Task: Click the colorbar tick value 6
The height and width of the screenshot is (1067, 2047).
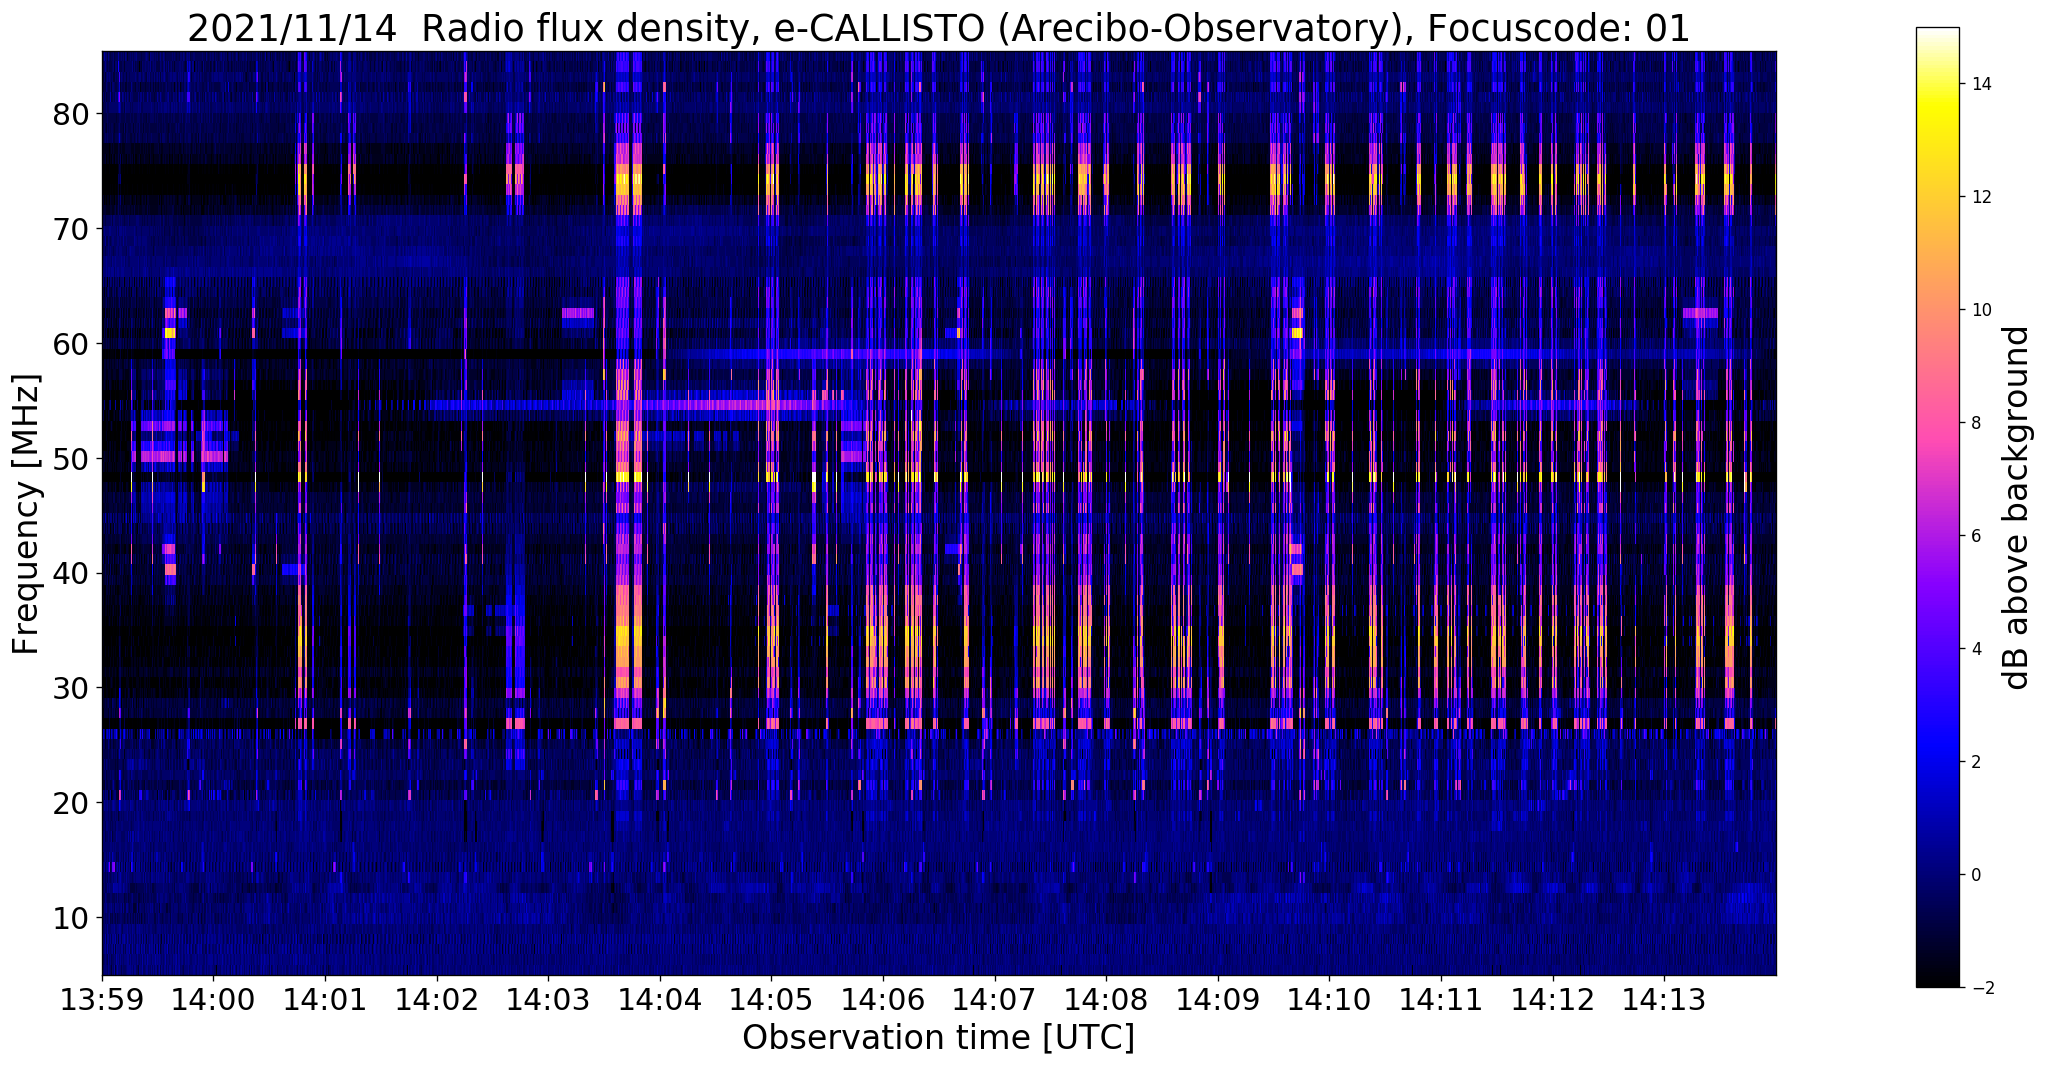Action: [x=1974, y=536]
